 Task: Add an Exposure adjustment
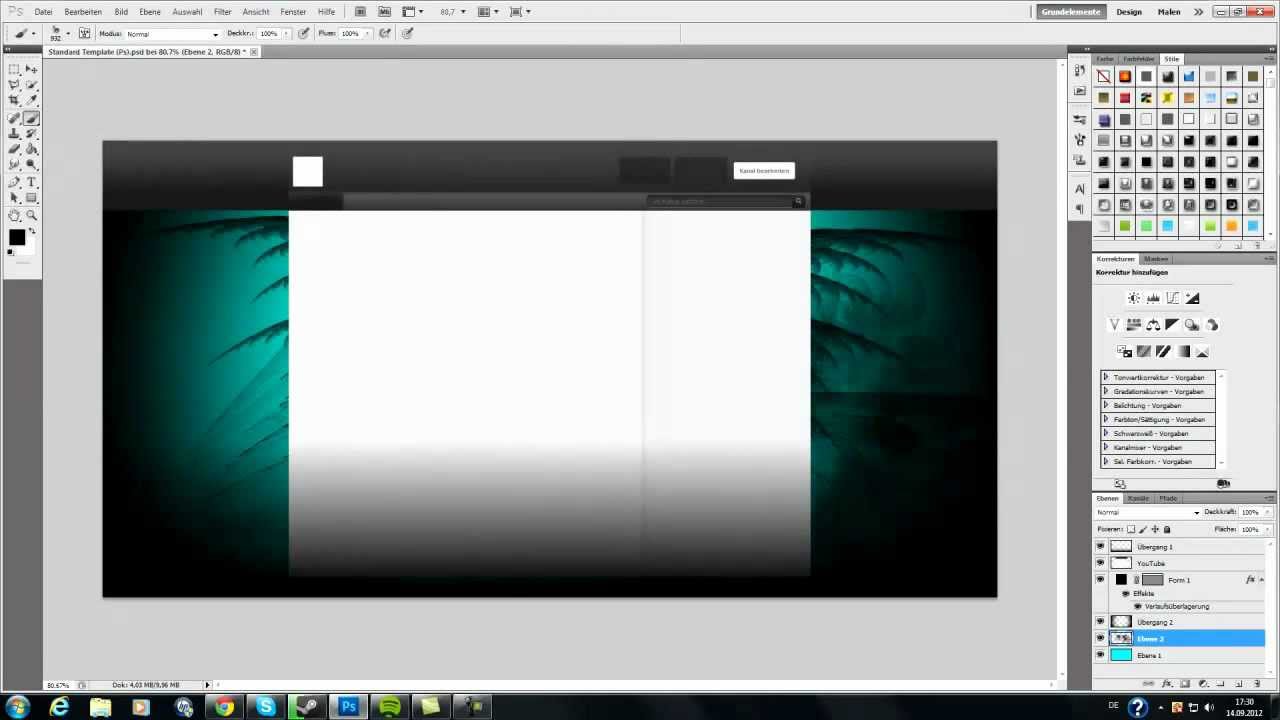pyautogui.click(x=1192, y=298)
